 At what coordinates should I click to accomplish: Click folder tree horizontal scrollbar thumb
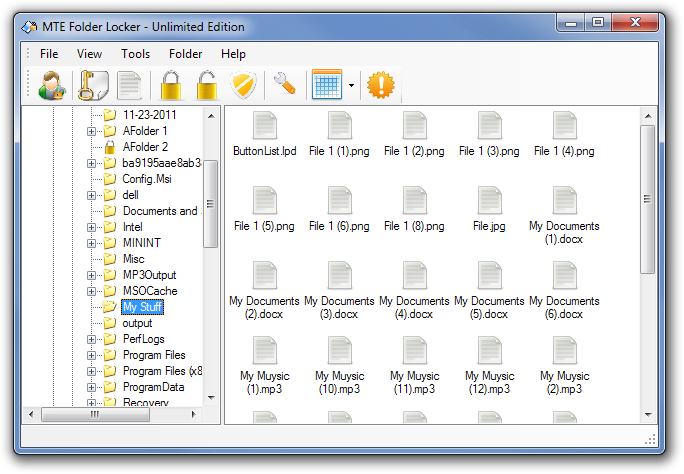coord(95,414)
